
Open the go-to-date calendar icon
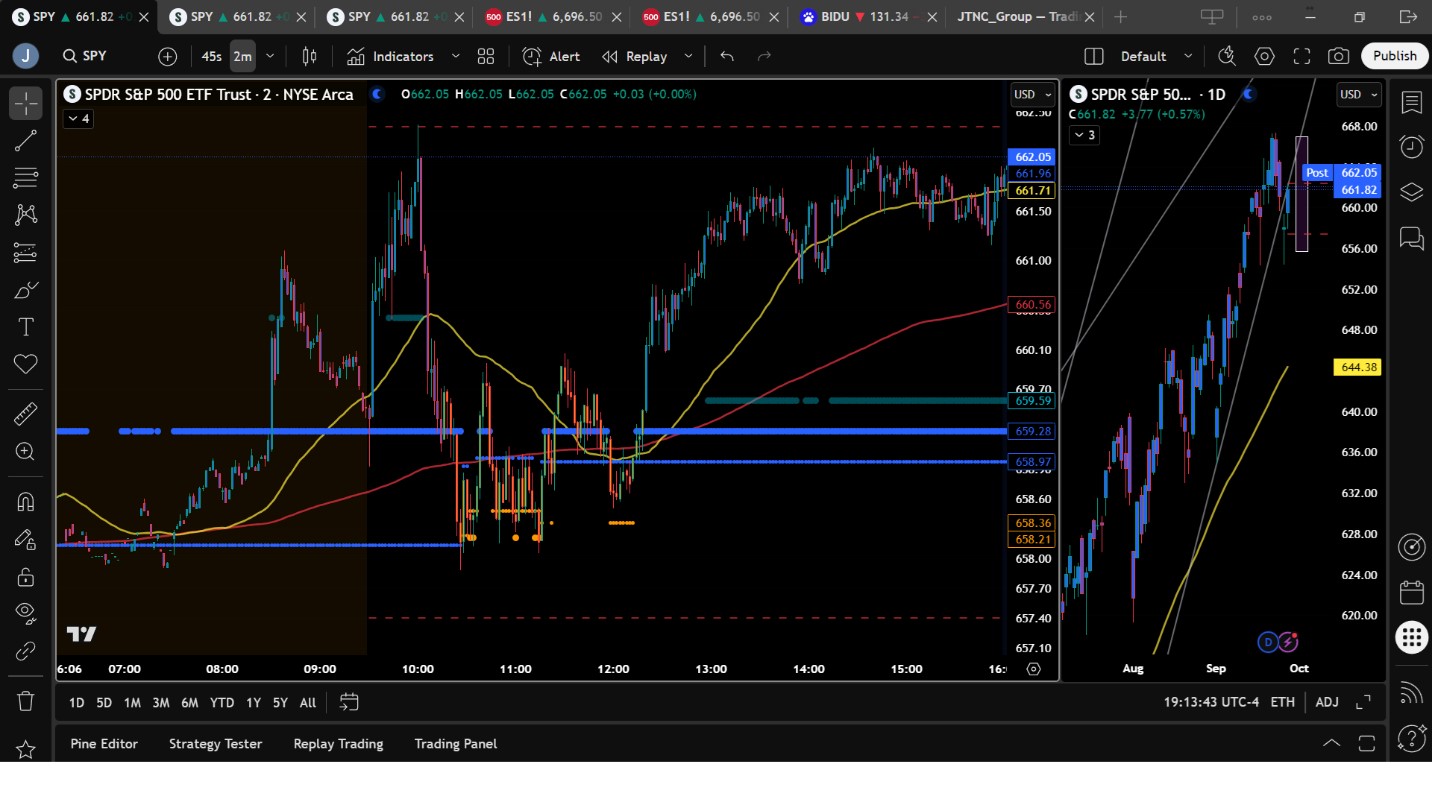pos(349,702)
